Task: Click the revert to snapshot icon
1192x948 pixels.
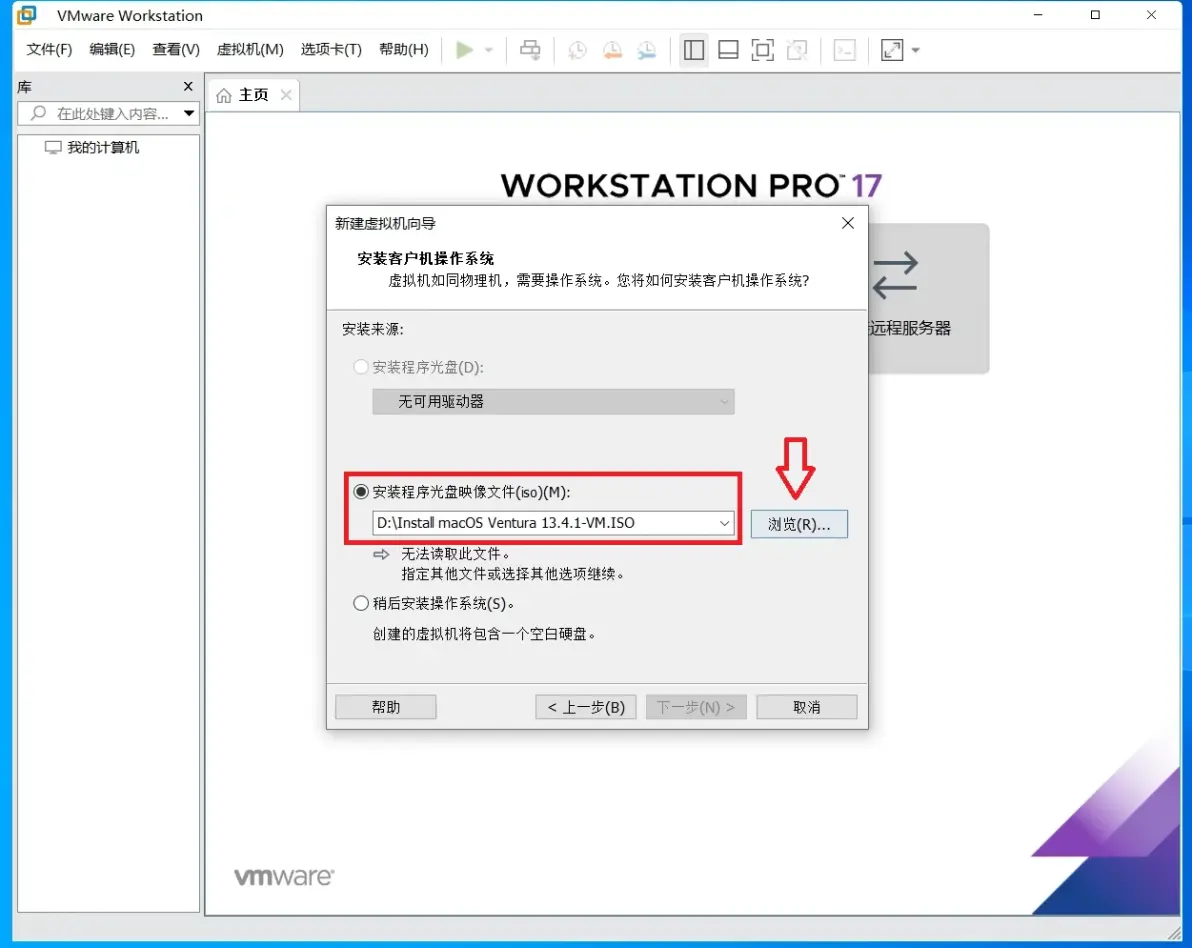Action: (612, 50)
